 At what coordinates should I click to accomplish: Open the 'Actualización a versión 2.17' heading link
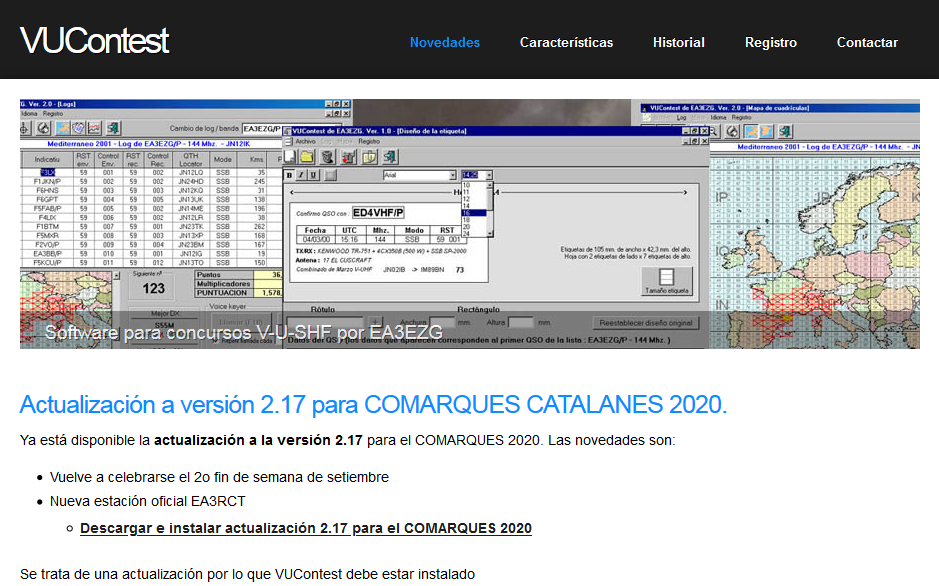pos(373,405)
